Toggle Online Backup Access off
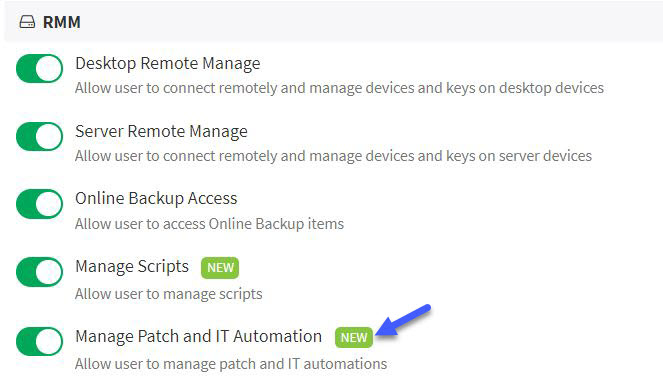 point(39,204)
